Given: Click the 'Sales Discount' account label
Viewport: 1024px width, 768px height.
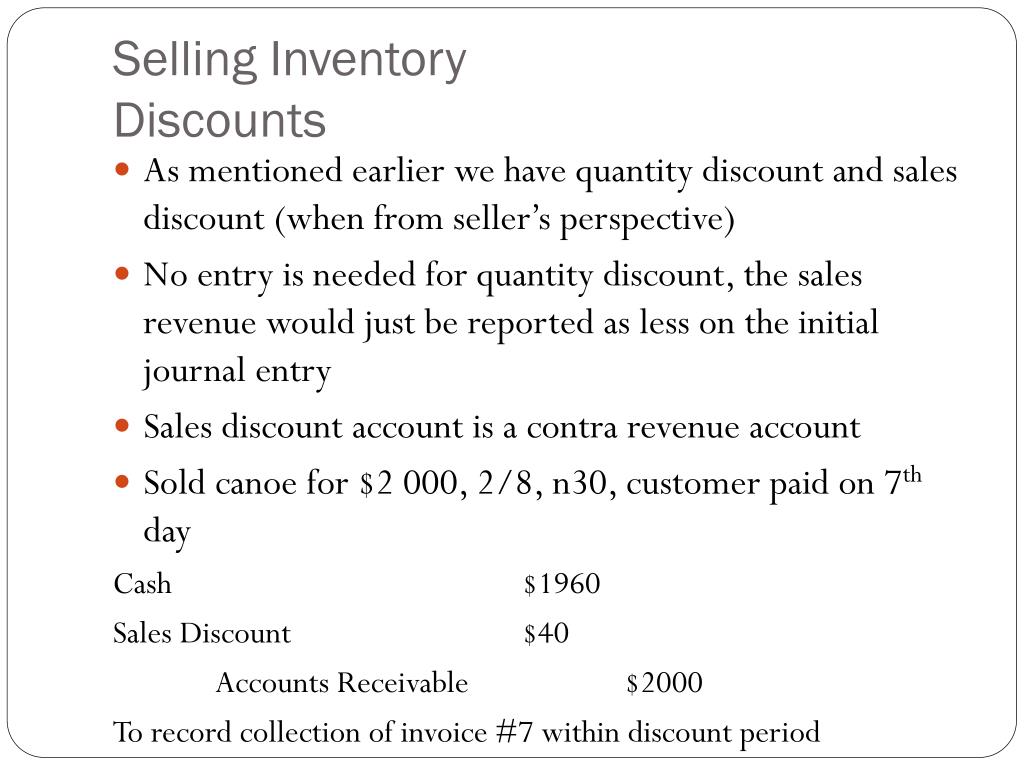Looking at the screenshot, I should tap(202, 633).
